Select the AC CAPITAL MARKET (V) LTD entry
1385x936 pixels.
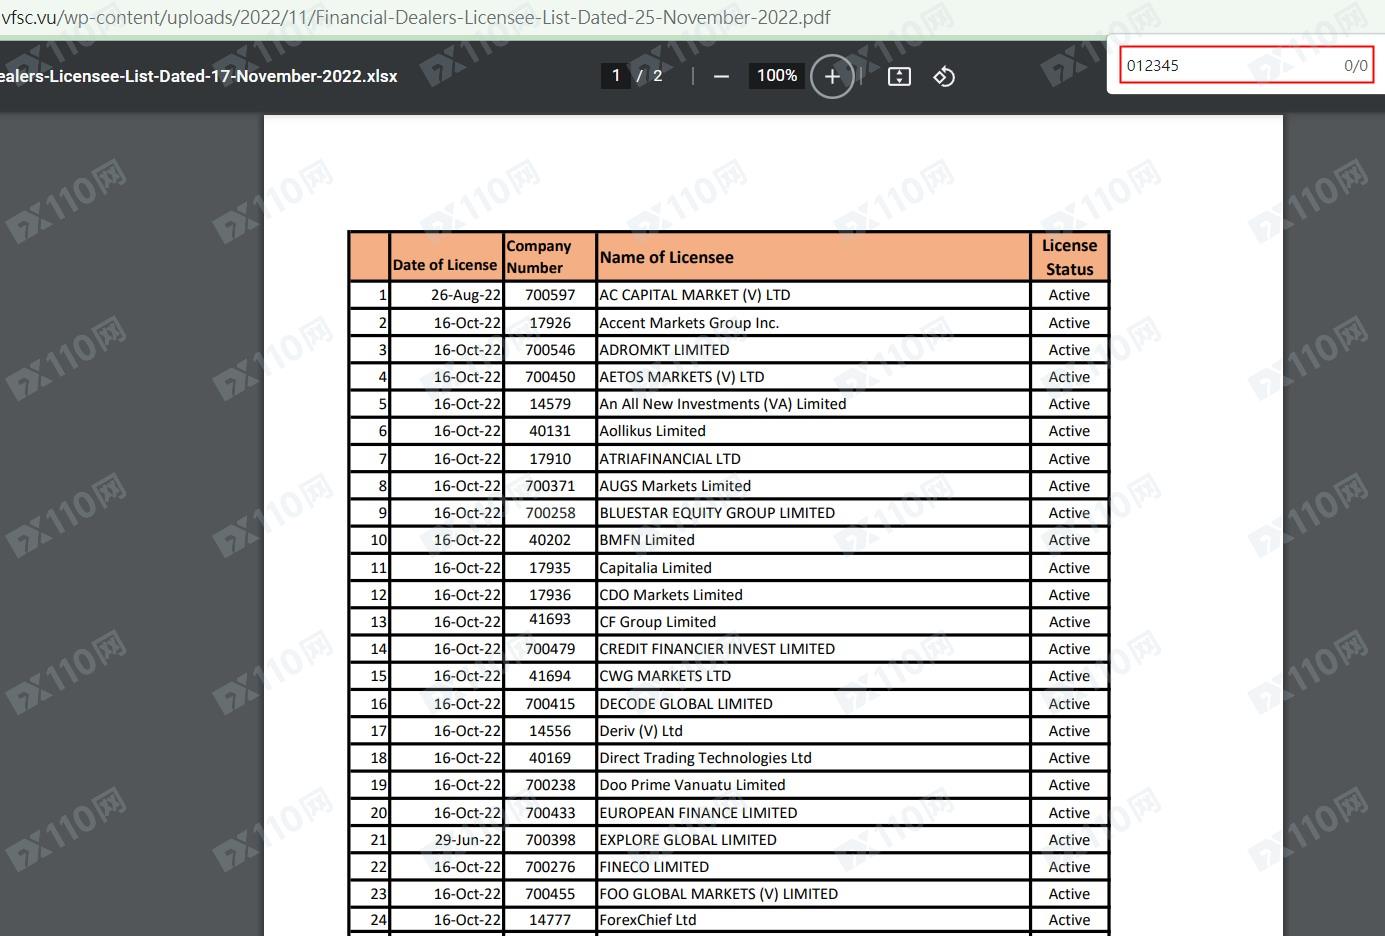click(x=695, y=295)
